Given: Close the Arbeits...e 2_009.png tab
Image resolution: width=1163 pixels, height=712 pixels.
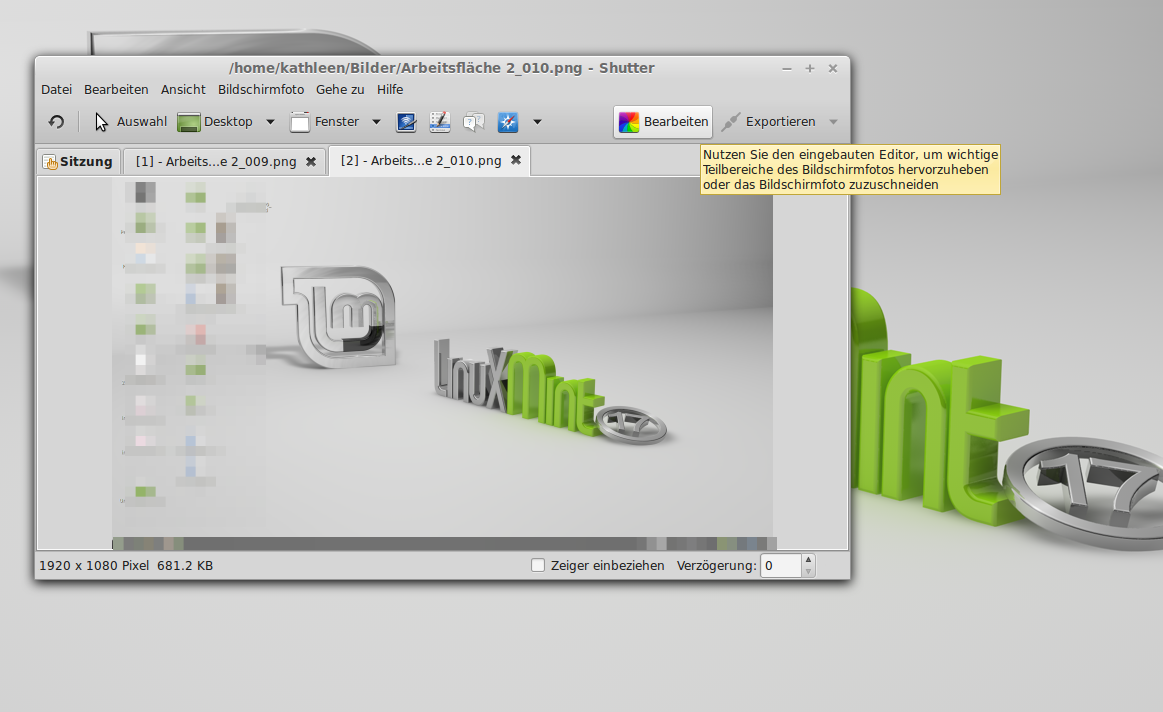Looking at the screenshot, I should tap(311, 162).
